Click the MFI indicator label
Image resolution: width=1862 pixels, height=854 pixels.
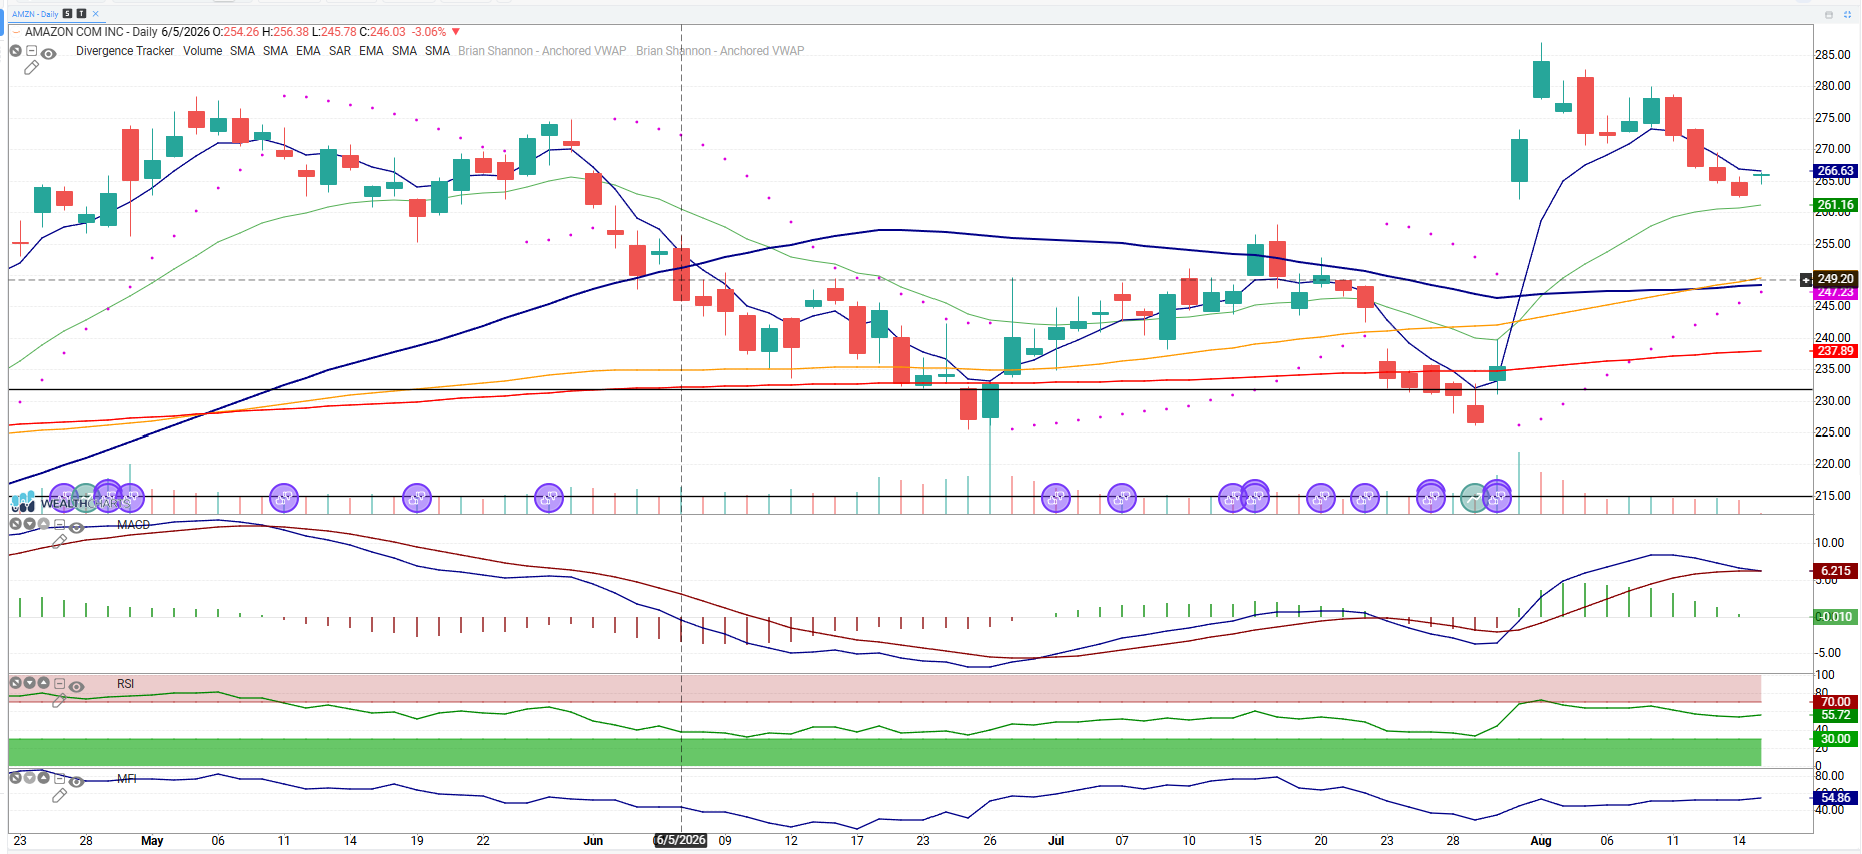pyautogui.click(x=126, y=779)
